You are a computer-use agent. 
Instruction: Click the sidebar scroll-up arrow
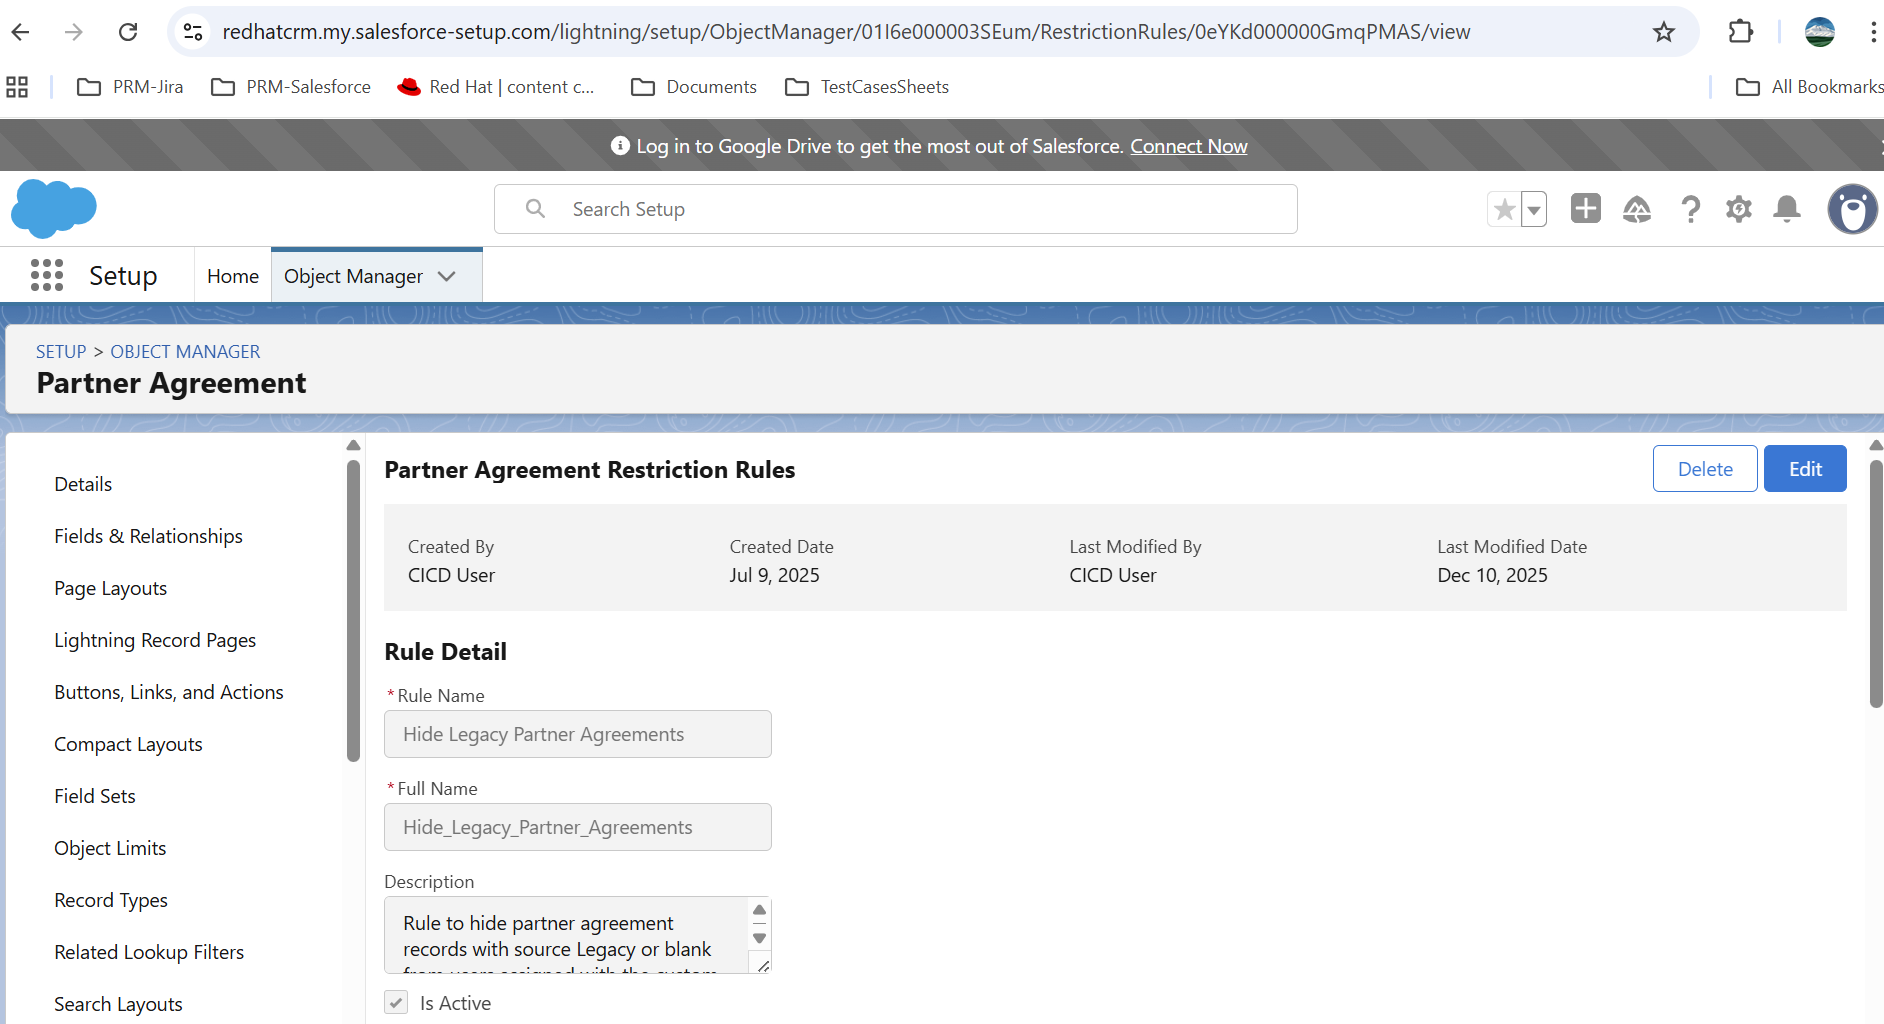353,445
